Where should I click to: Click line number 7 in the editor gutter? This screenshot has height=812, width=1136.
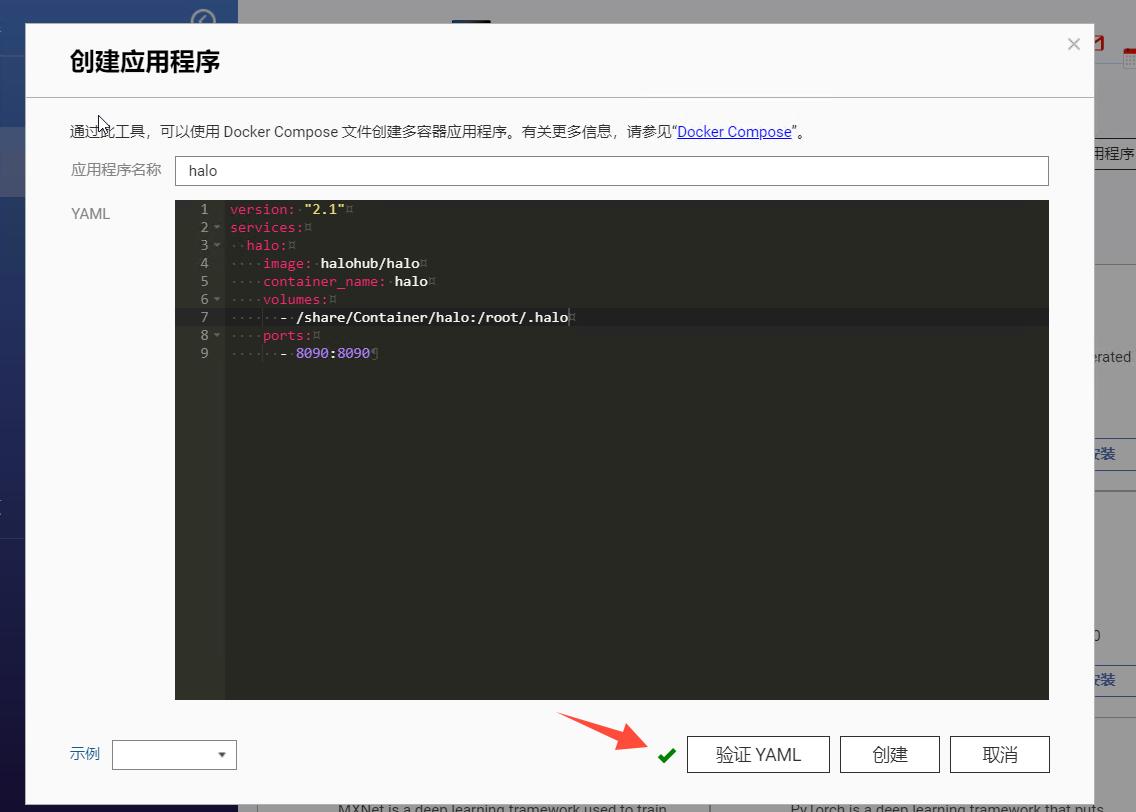(x=204, y=317)
